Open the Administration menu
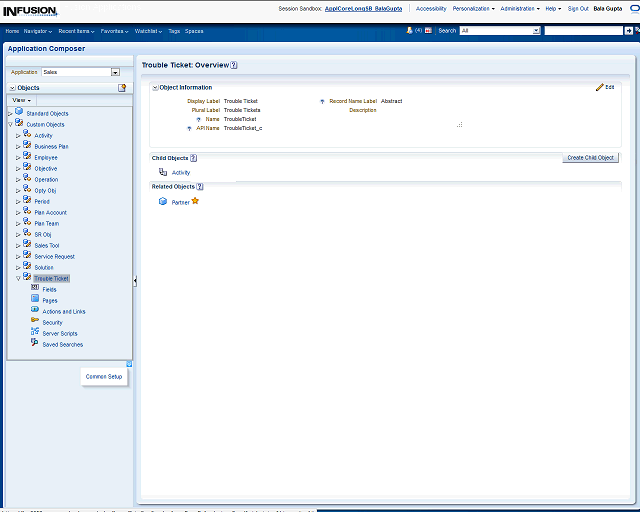 pos(519,8)
